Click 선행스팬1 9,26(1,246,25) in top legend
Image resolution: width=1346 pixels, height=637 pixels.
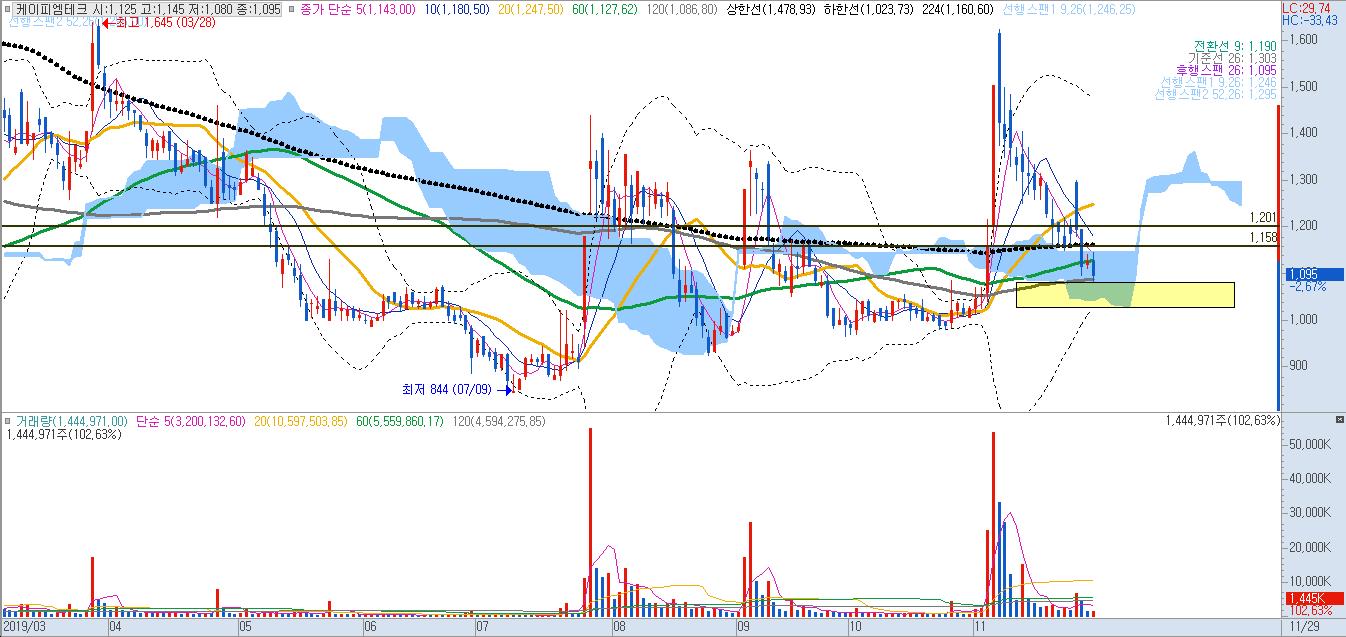(x=1069, y=8)
